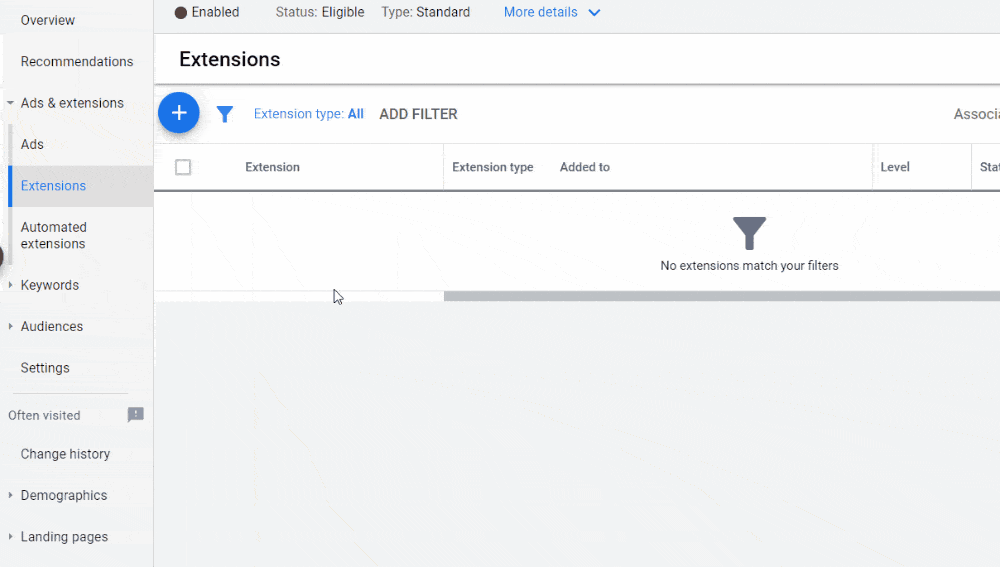Click the 'Often visited' label
The image size is (1000, 567).
pos(45,416)
